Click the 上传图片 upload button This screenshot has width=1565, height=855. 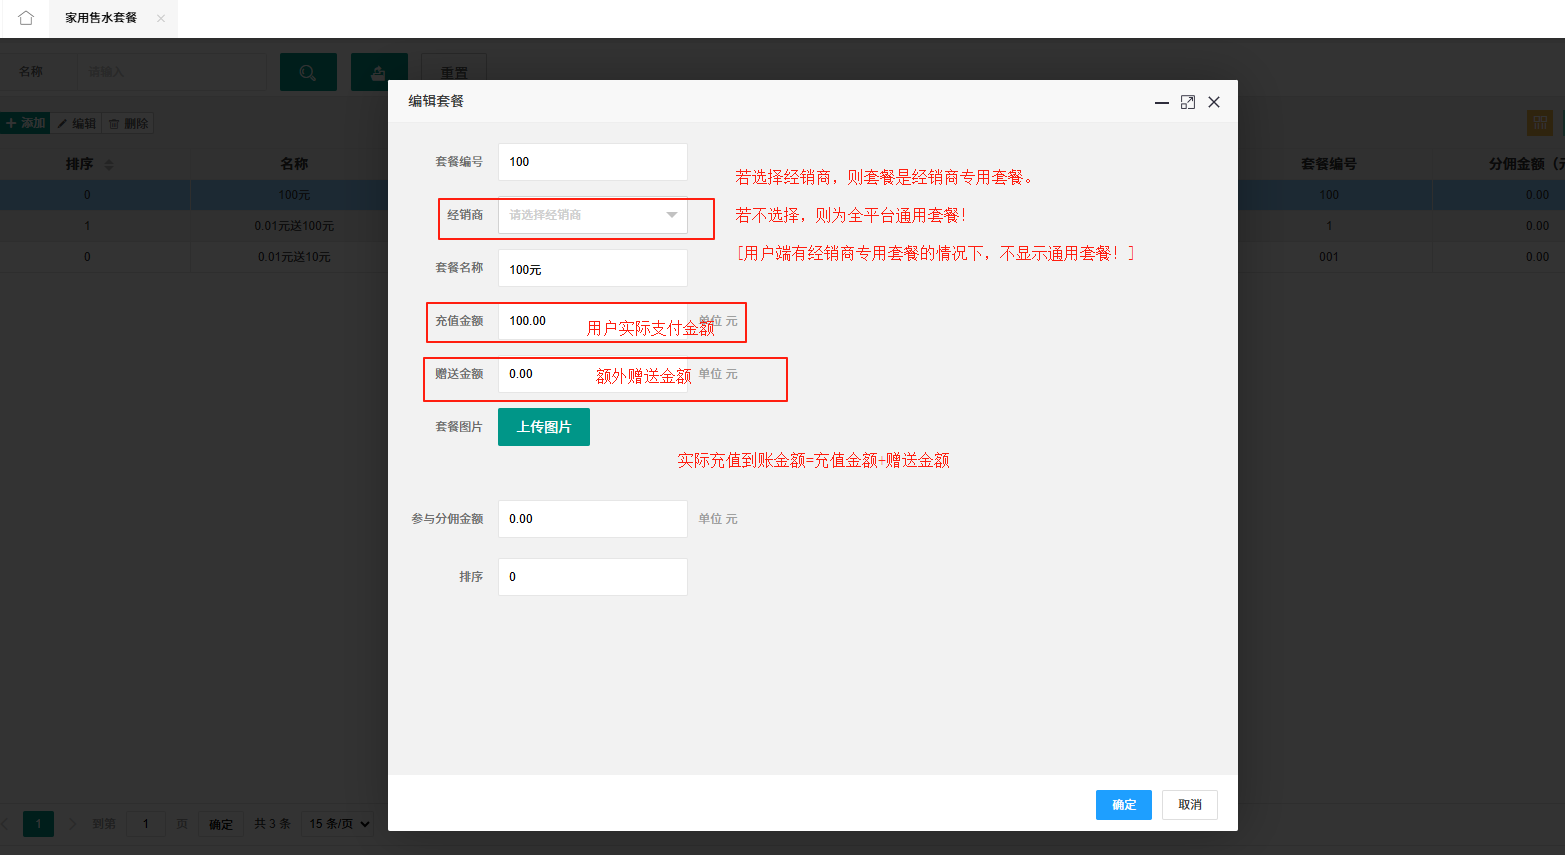coord(544,427)
